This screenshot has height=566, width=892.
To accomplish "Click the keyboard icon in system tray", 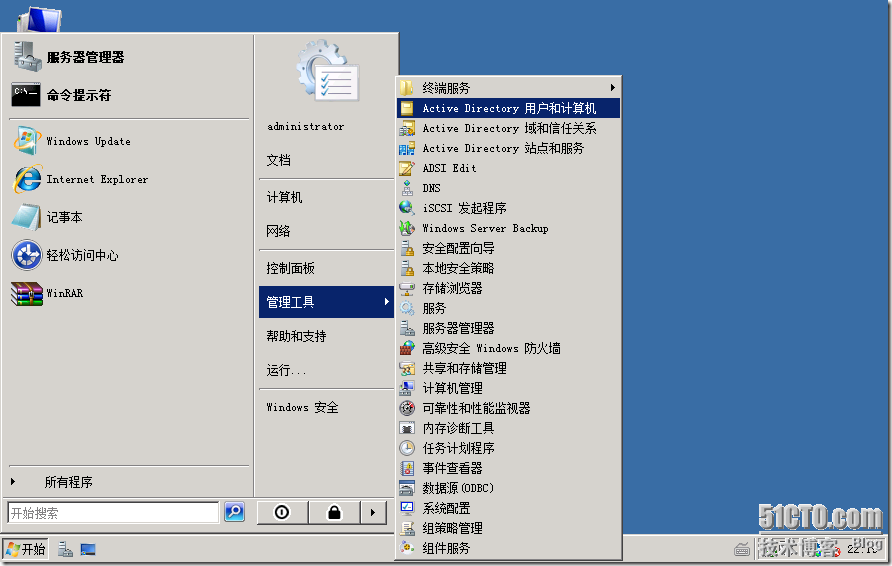I will [x=742, y=550].
